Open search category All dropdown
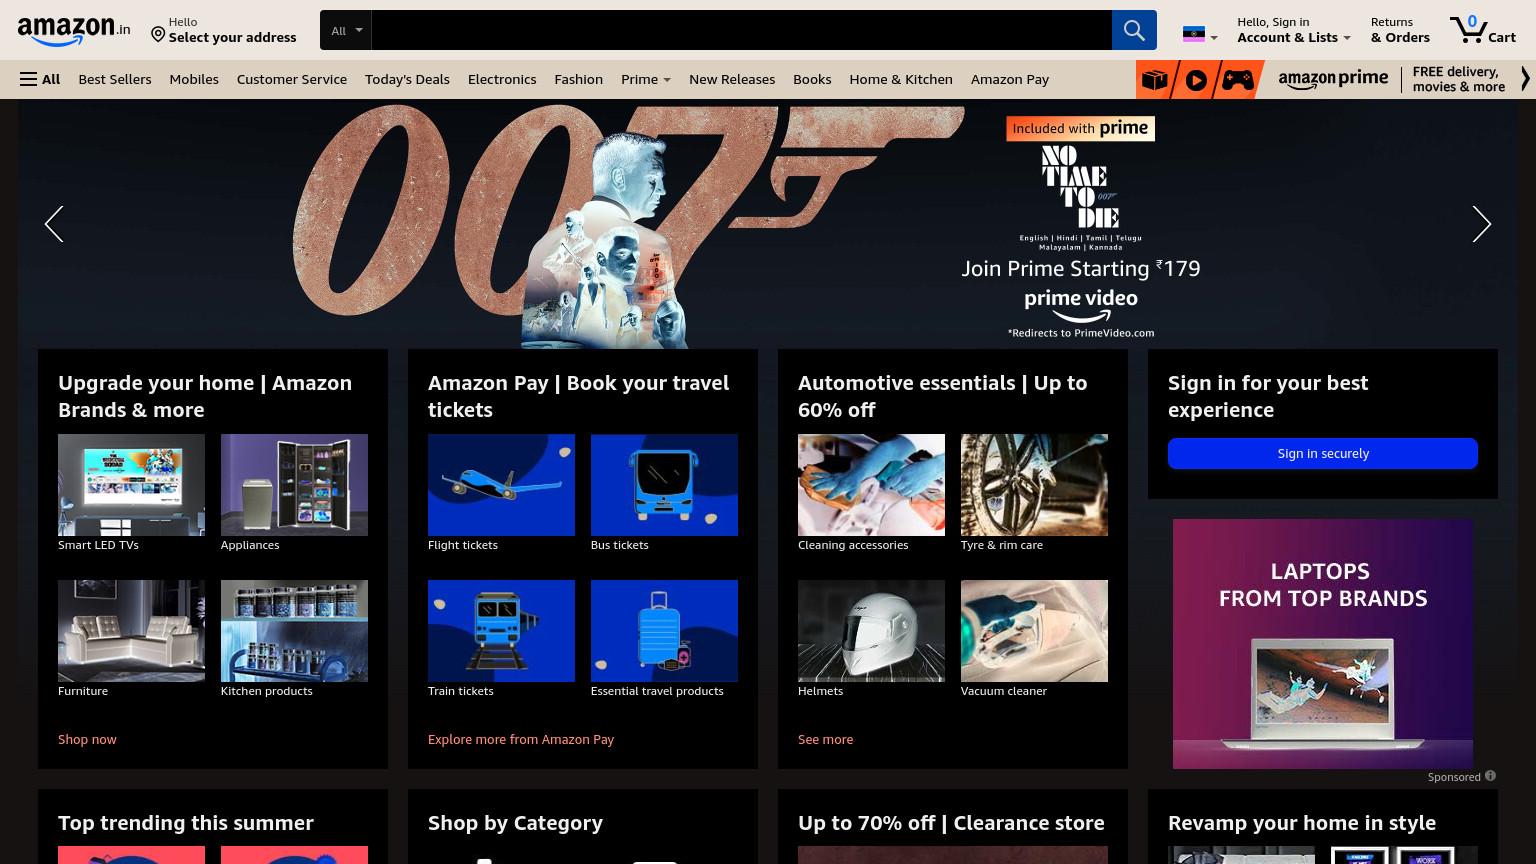 pyautogui.click(x=346, y=30)
